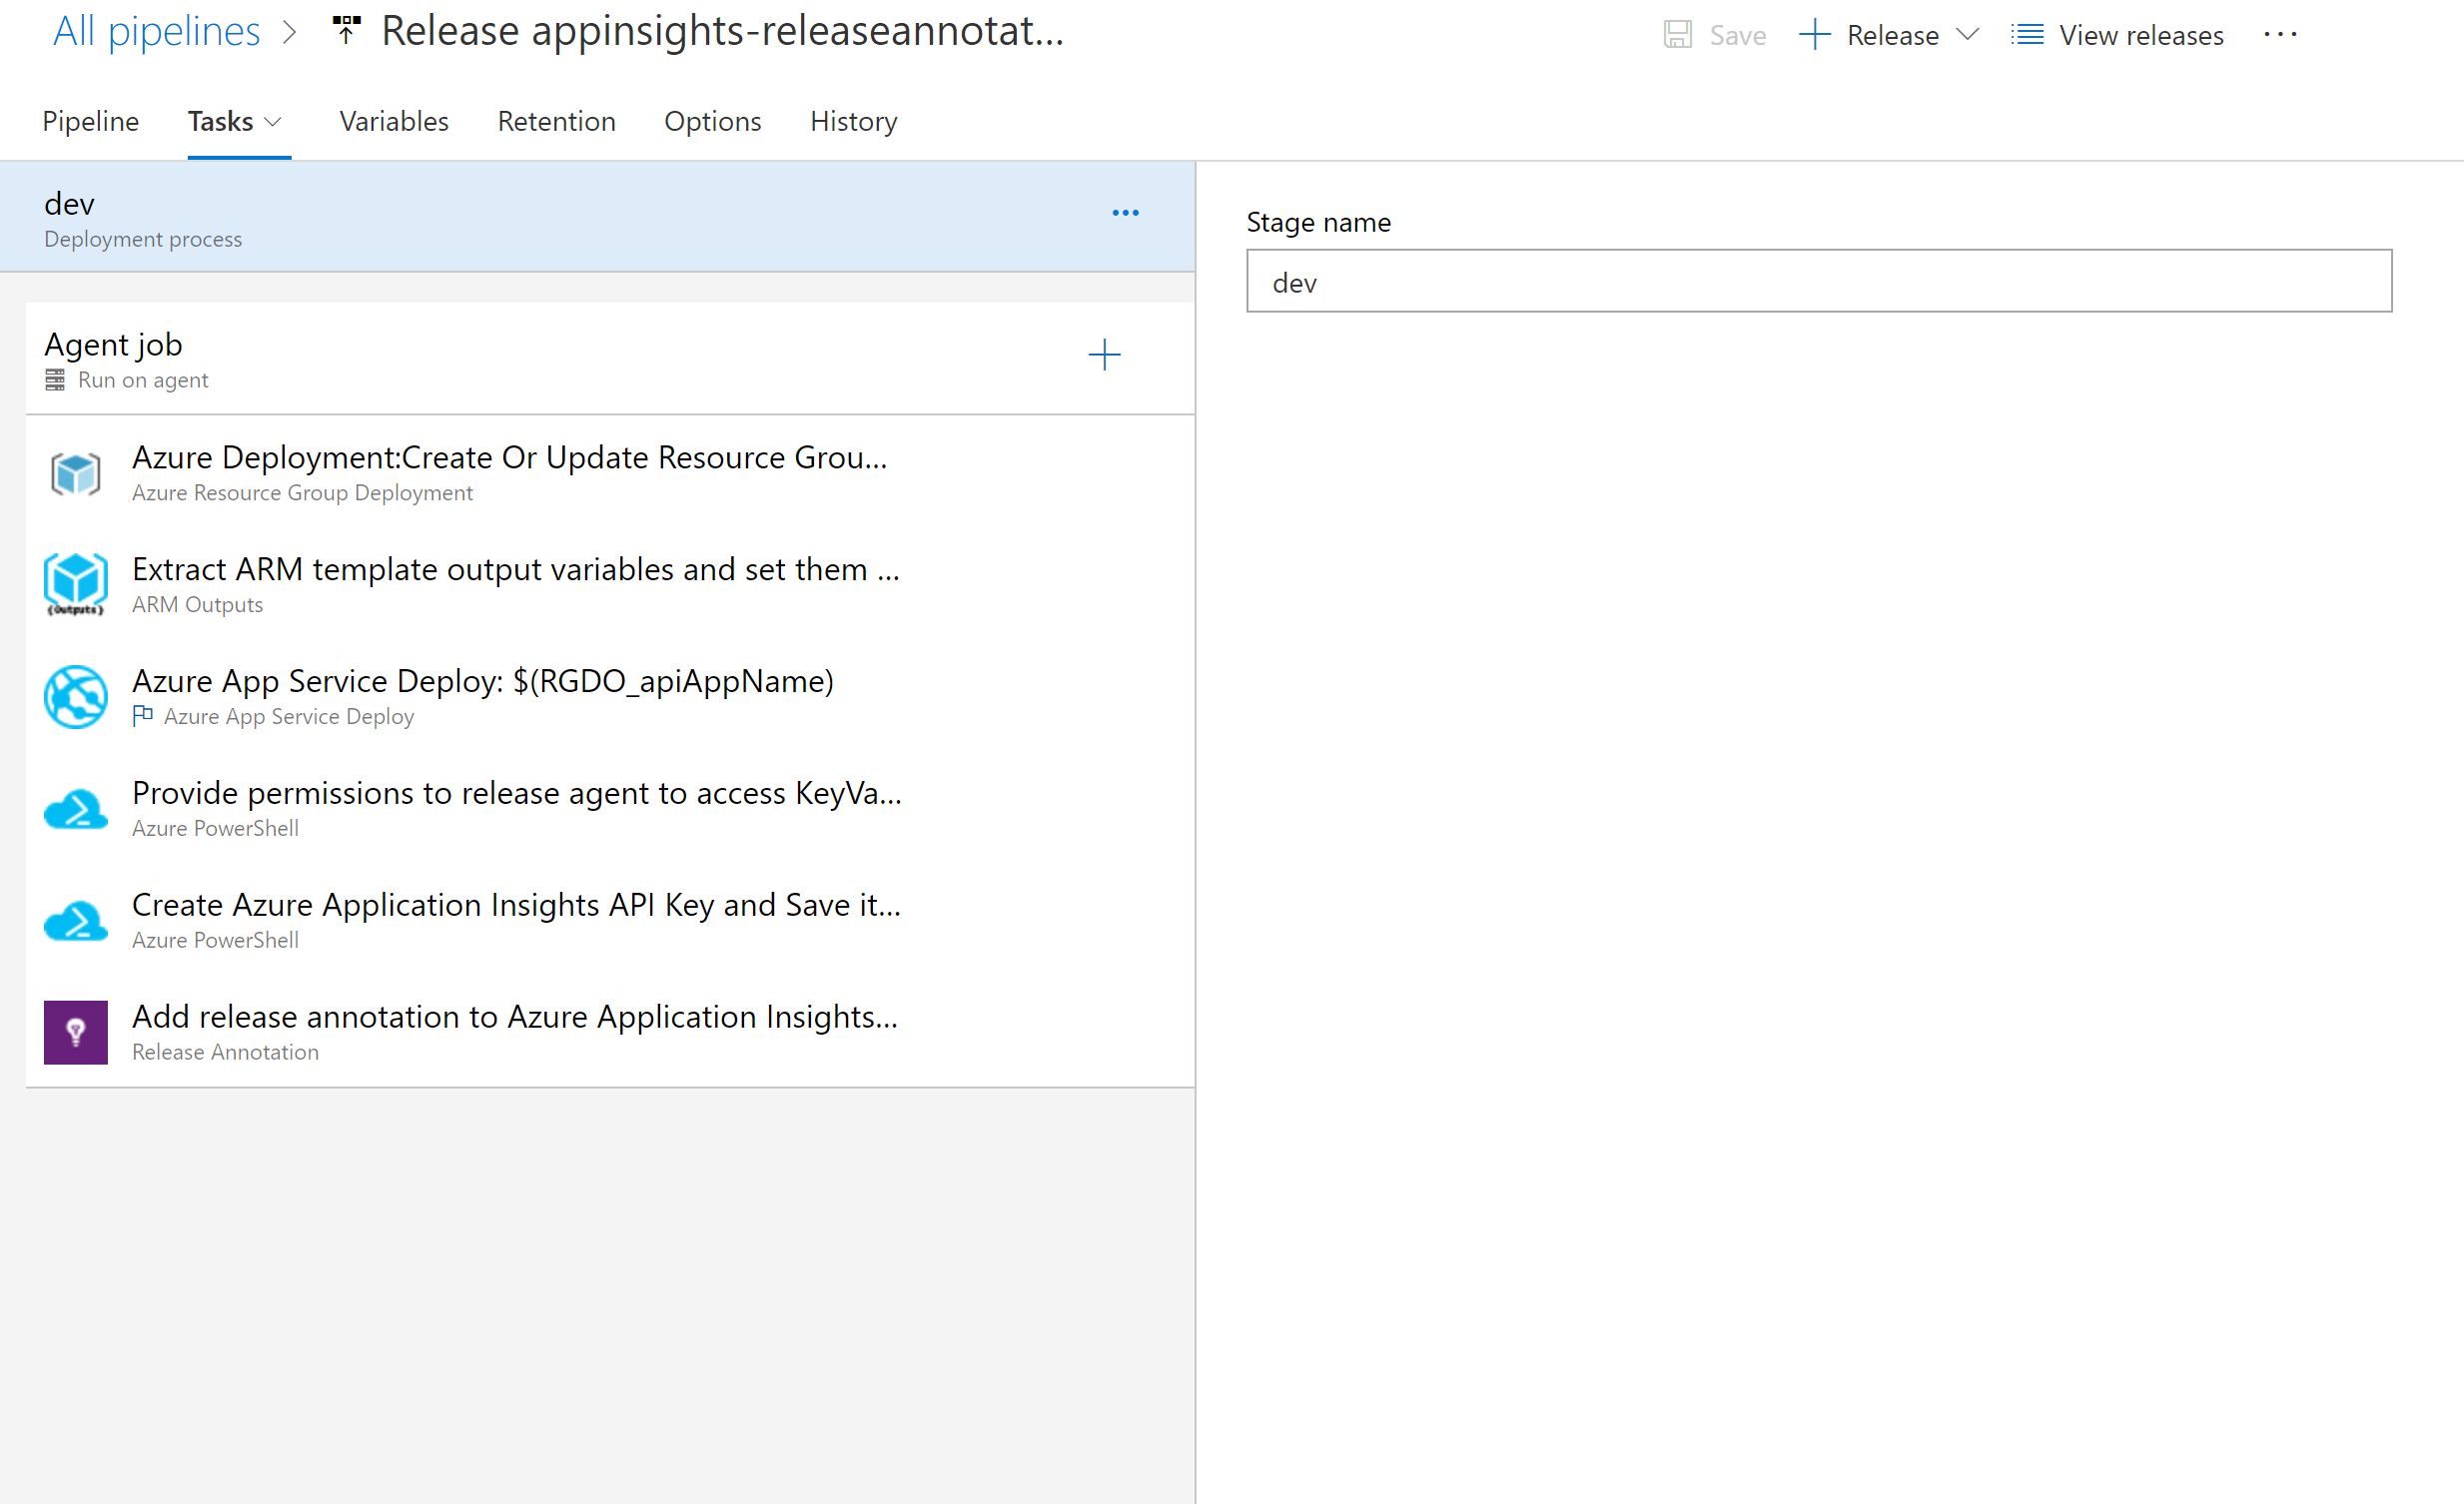Click the pipeline icon beside the release title
Image resolution: width=2464 pixels, height=1504 pixels.
(345, 31)
